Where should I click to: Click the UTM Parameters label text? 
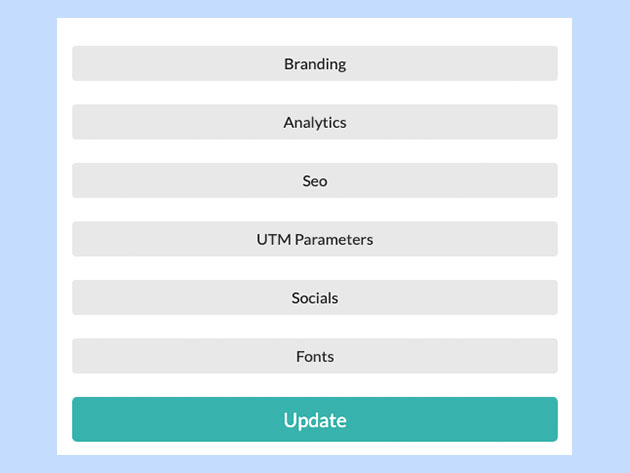314,239
